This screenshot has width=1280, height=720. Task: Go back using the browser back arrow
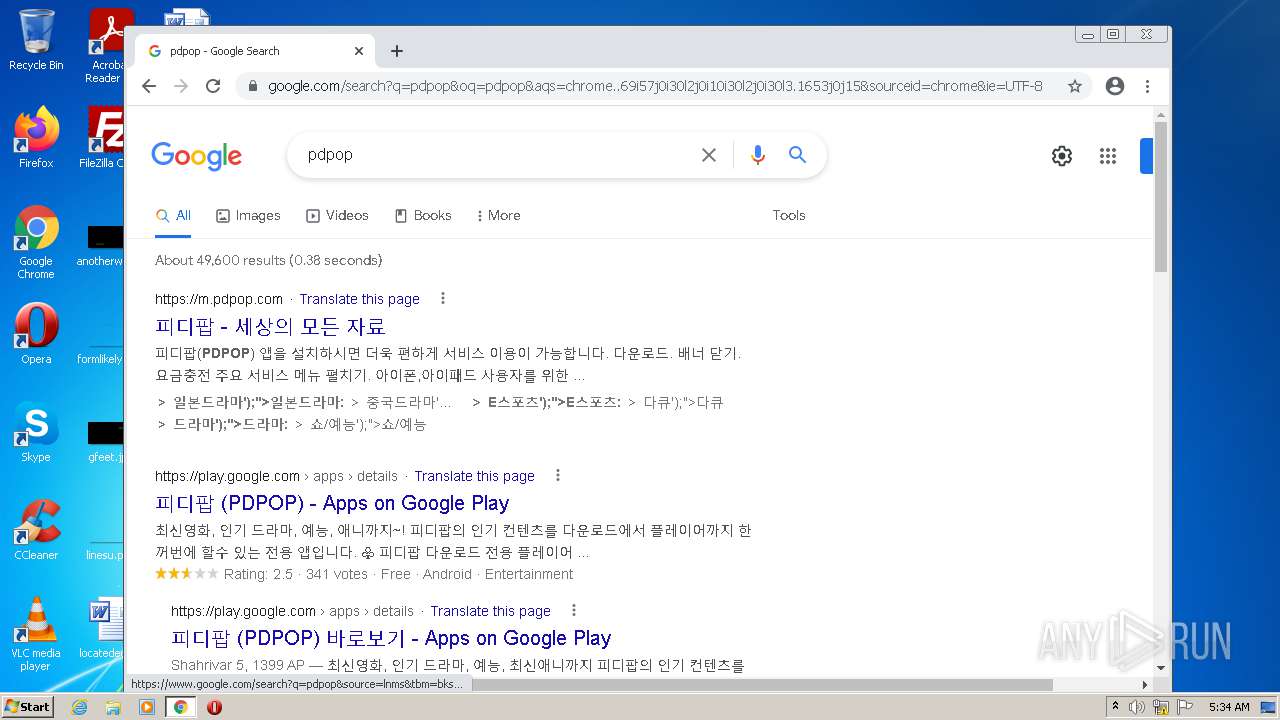click(x=149, y=86)
